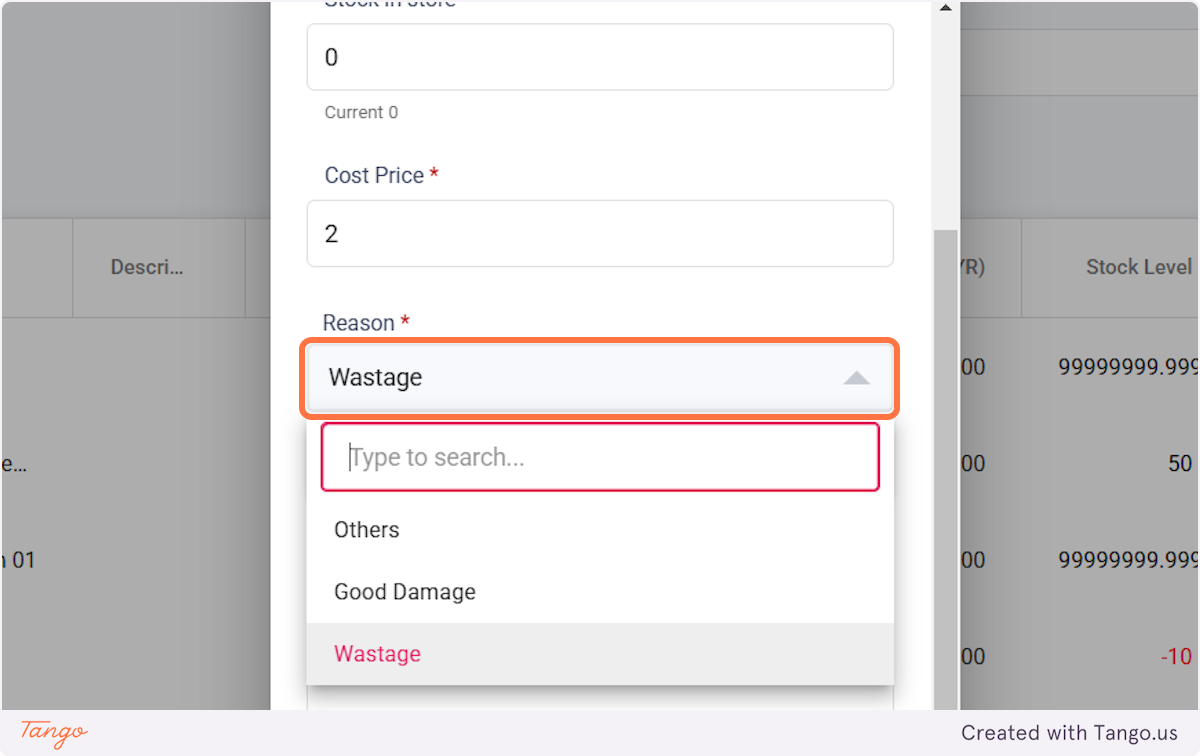Click the Stock Level column header
The image size is (1200, 756).
[1138, 267]
